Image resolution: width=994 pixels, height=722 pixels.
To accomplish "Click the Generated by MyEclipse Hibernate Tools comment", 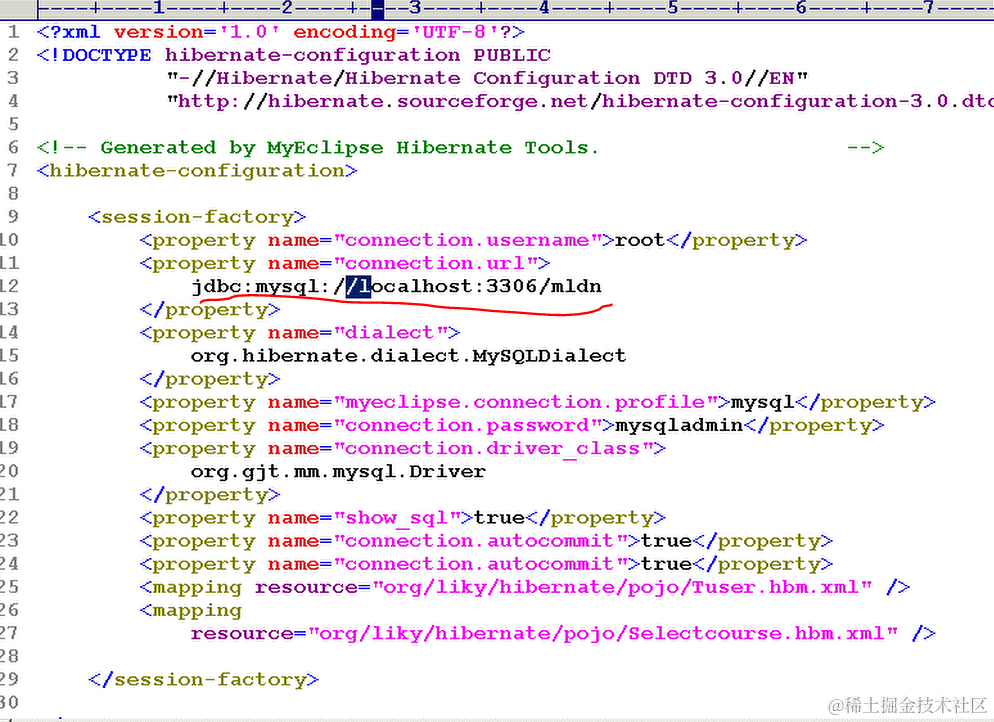I will (x=460, y=148).
